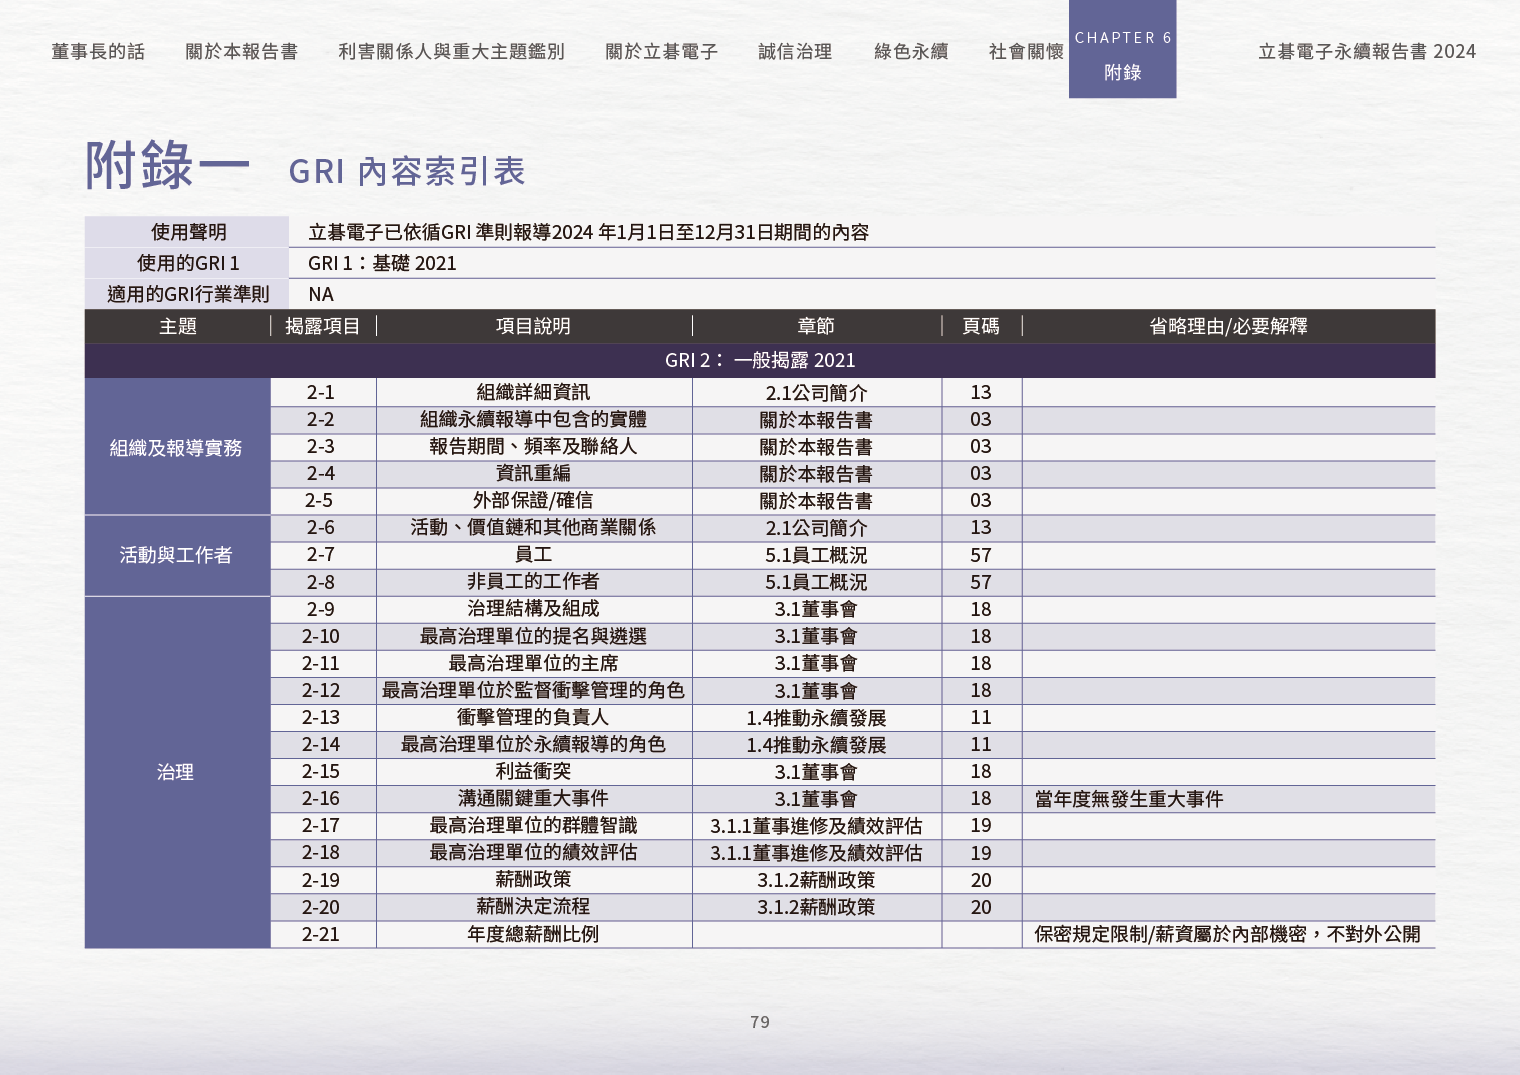Select the 使用的GRI 1 label cell
This screenshot has width=1520, height=1075.
point(188,263)
